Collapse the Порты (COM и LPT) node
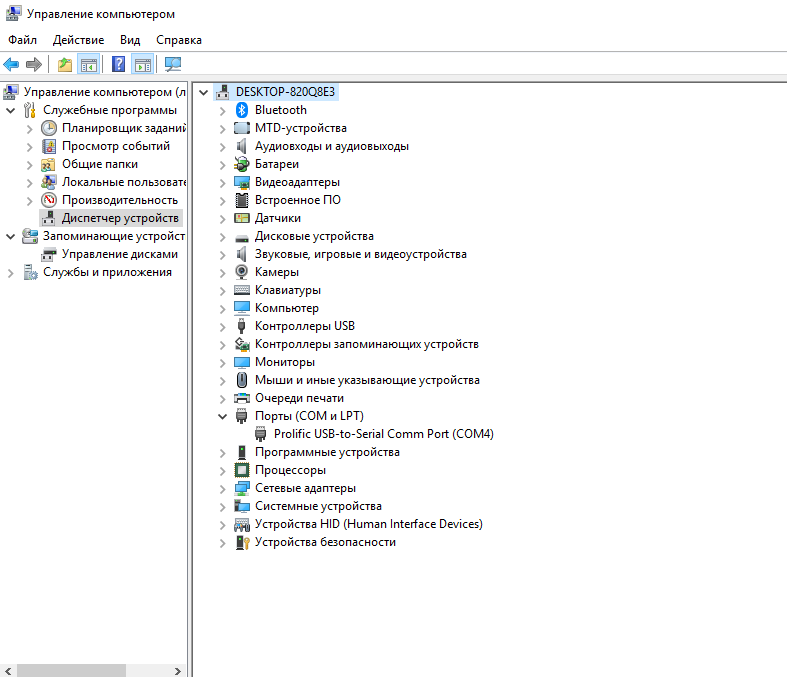This screenshot has width=787, height=677. pyautogui.click(x=222, y=417)
